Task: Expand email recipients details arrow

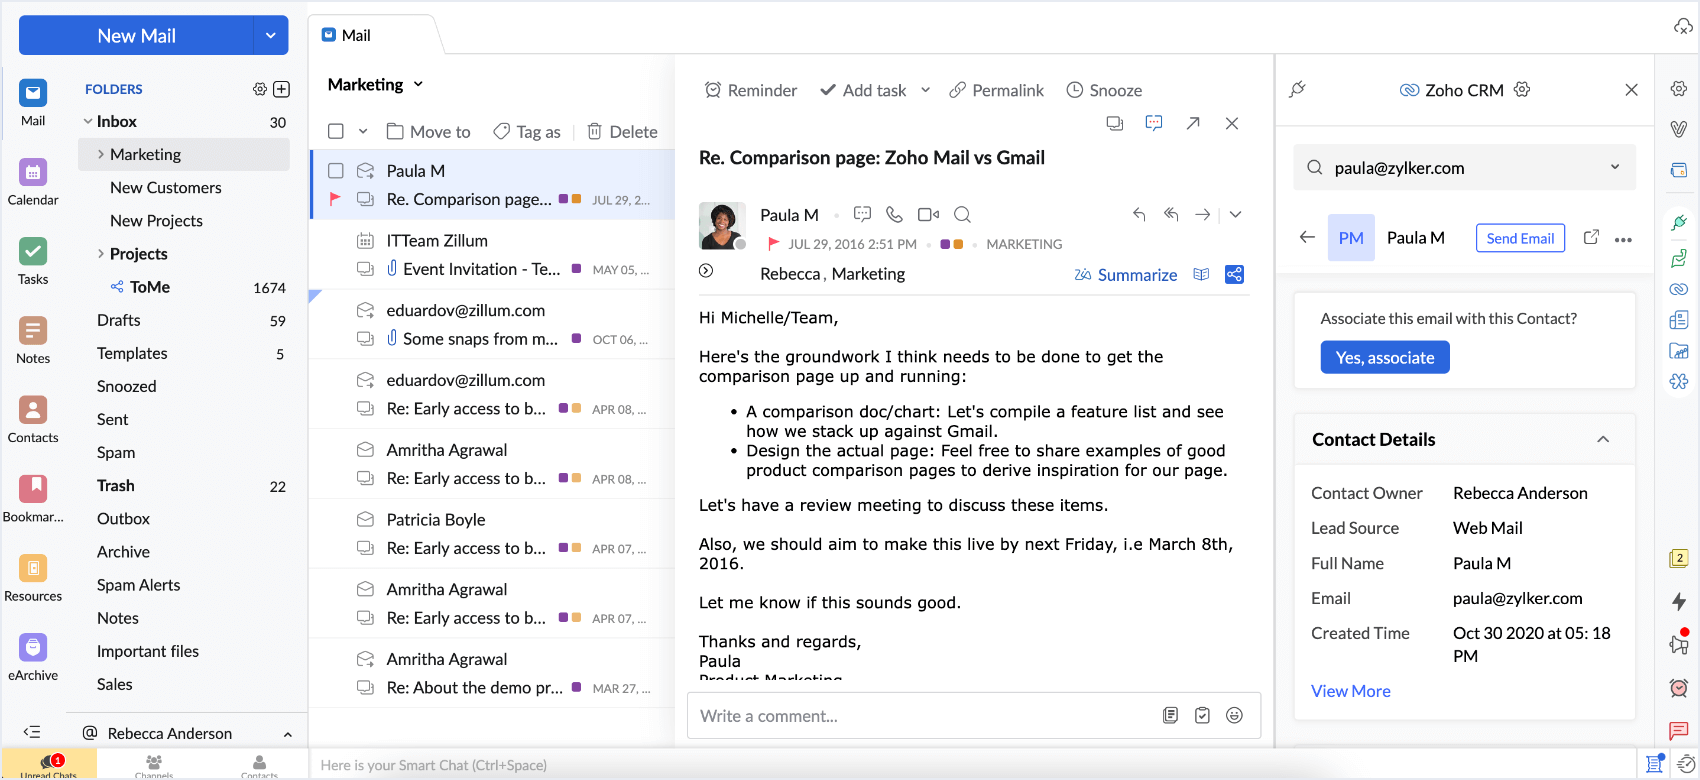Action: [706, 270]
